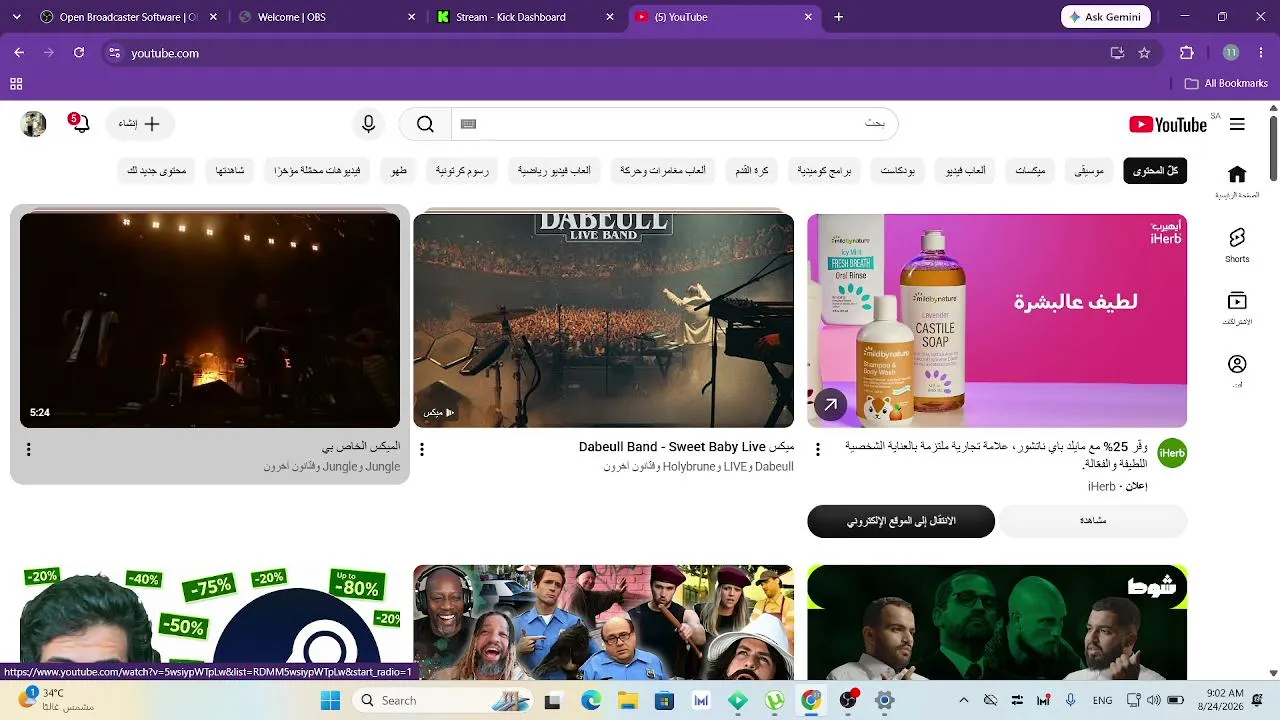This screenshot has width=1280, height=720.
Task: Select the ألعاب مغامرات وحركة chip
Action: pos(662,171)
